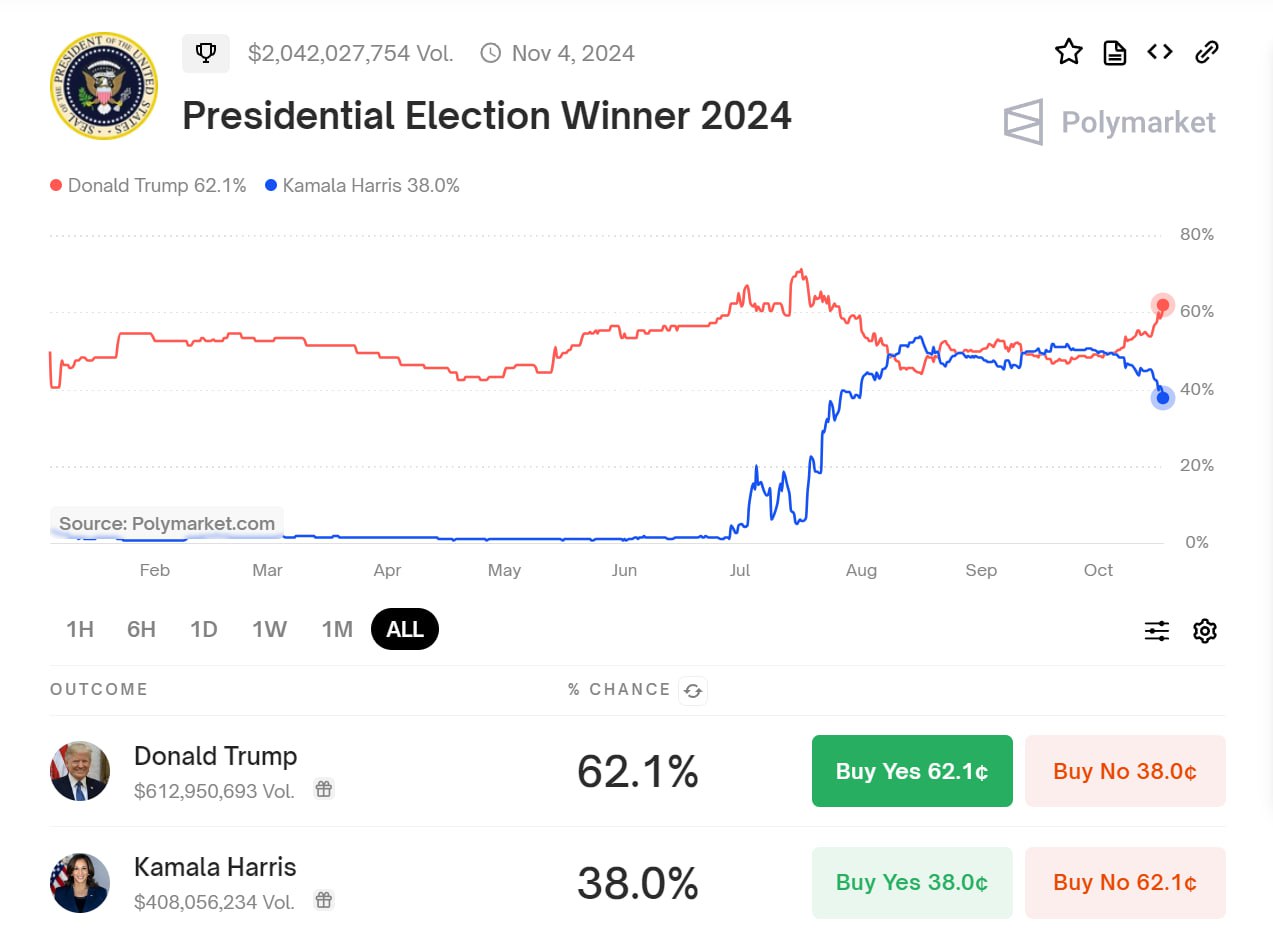Screen dimensions: 1273x939
Task: Buy No on Donald Trump at 38.0¢
Action: point(1125,771)
